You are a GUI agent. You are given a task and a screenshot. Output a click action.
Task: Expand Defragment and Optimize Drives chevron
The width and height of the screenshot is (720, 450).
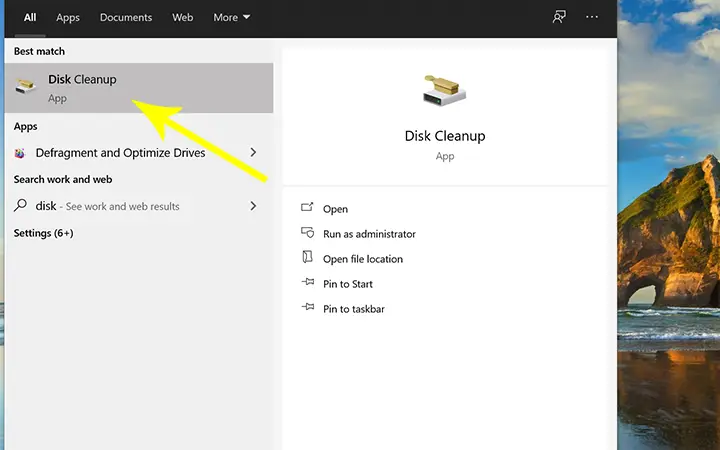[253, 152]
